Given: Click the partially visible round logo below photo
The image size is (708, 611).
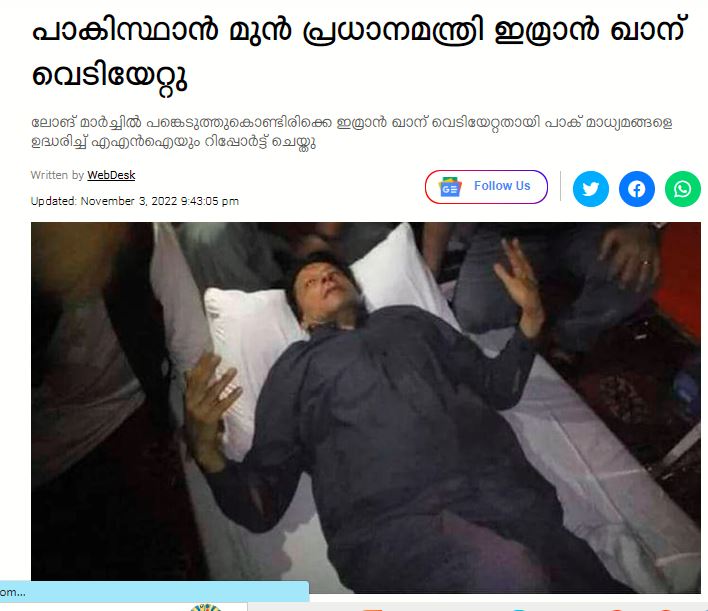Looking at the screenshot, I should (206, 607).
